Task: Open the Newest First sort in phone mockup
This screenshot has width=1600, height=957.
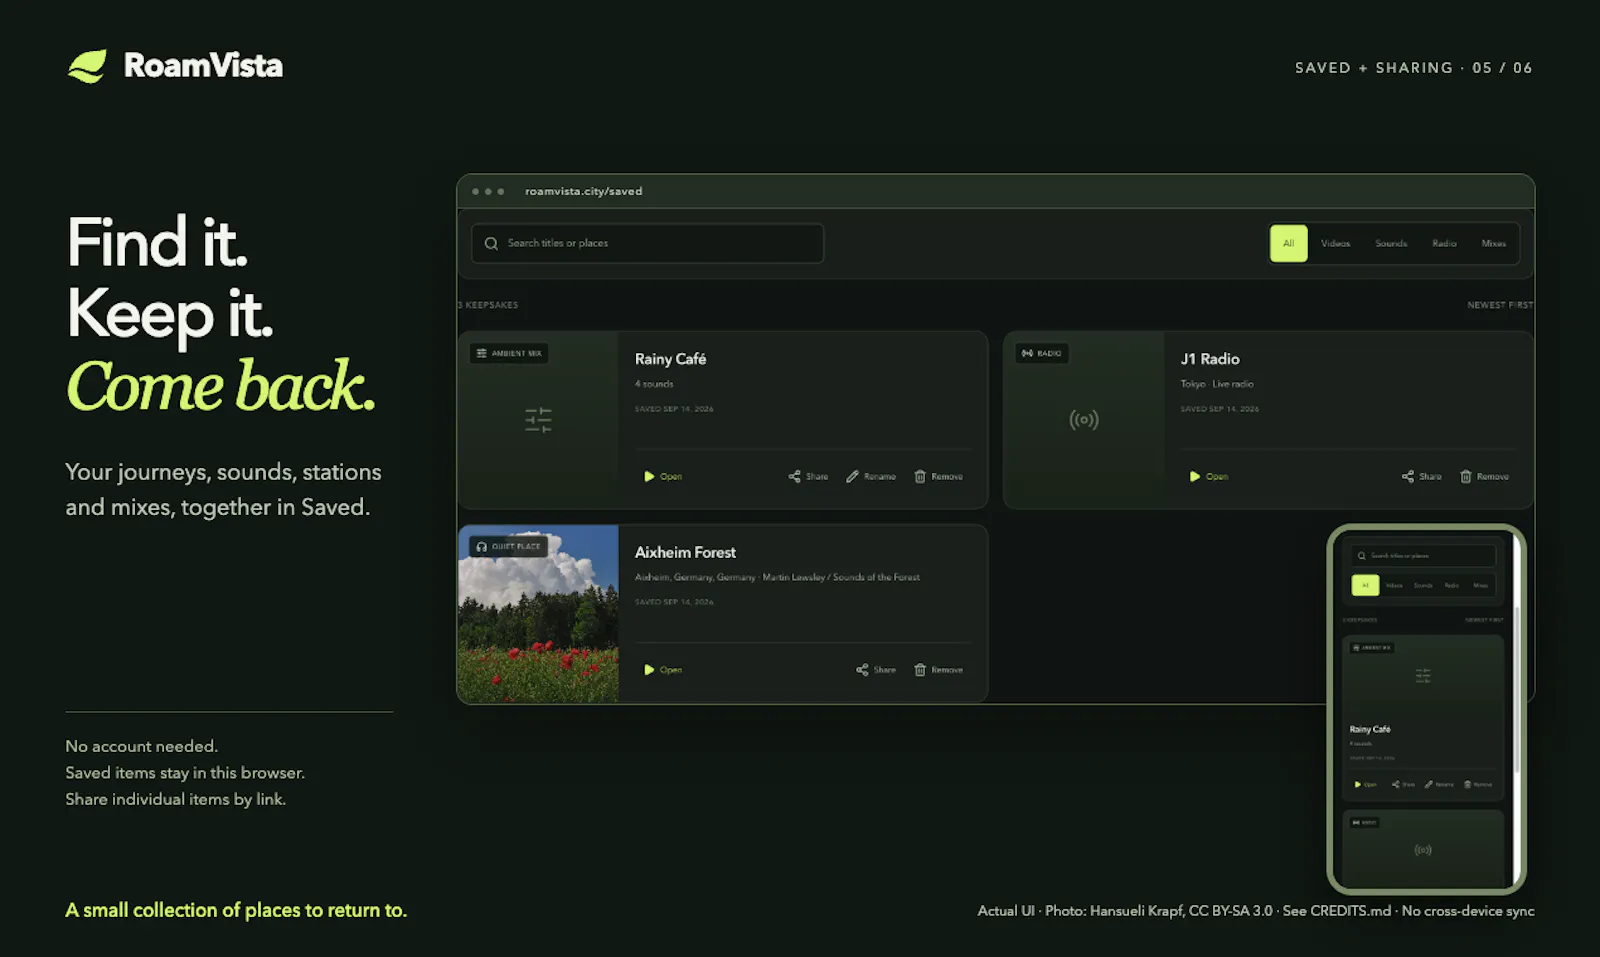Action: tap(1484, 620)
